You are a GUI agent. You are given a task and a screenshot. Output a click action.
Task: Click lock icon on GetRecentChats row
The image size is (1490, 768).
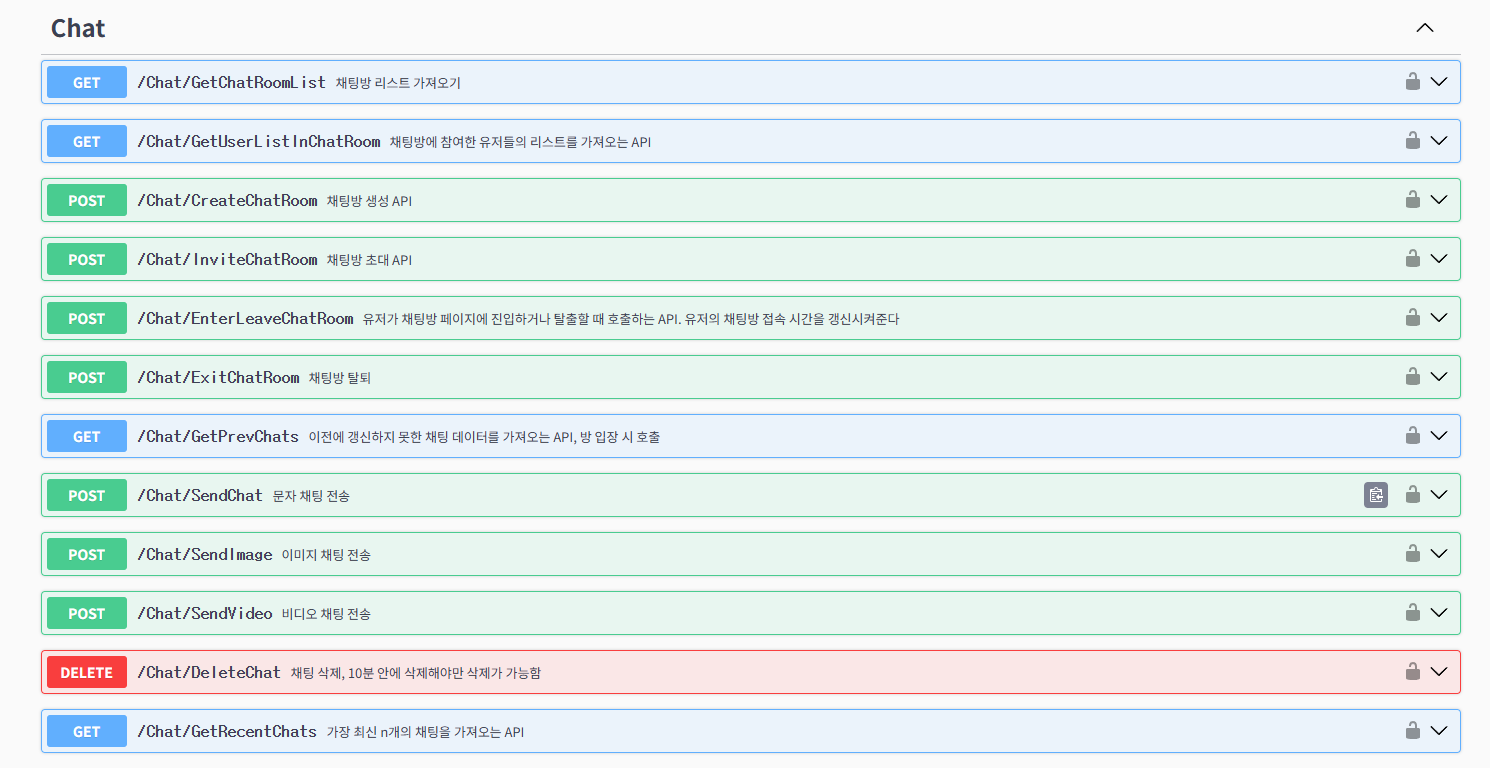coord(1413,730)
